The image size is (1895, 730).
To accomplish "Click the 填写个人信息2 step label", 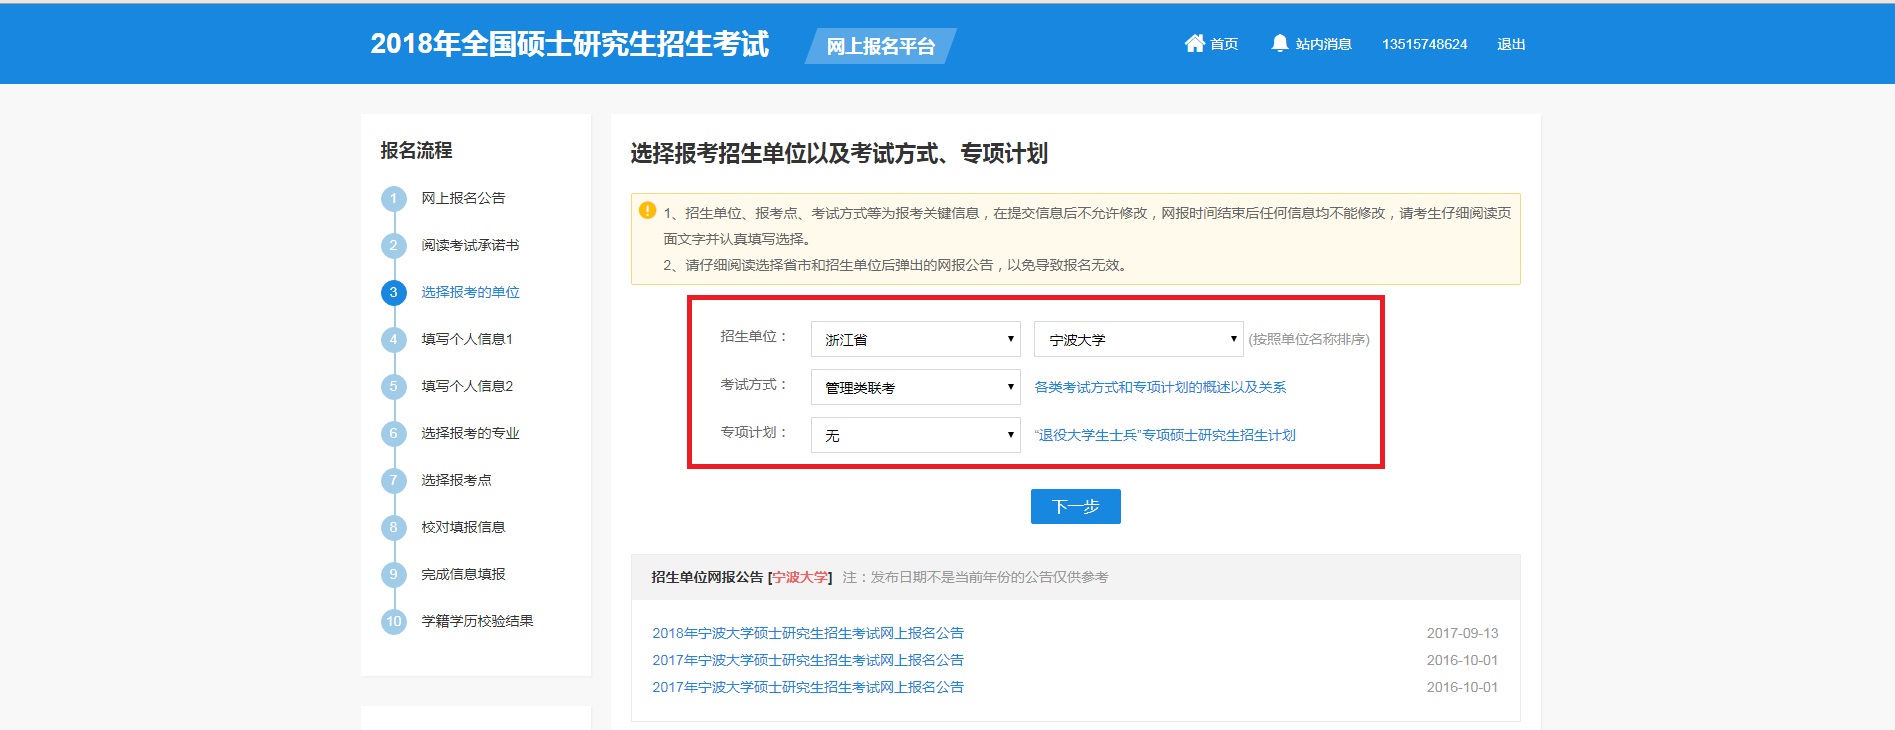I will coord(467,386).
